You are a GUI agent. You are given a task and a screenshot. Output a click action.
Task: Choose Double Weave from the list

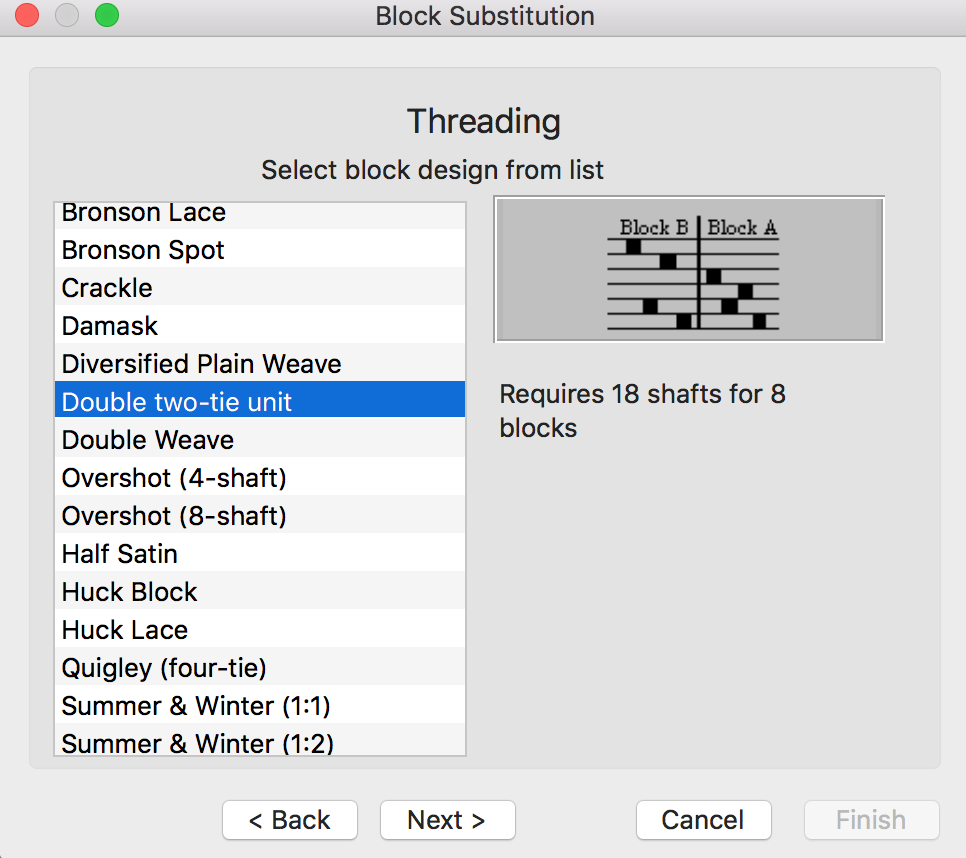tap(148, 440)
